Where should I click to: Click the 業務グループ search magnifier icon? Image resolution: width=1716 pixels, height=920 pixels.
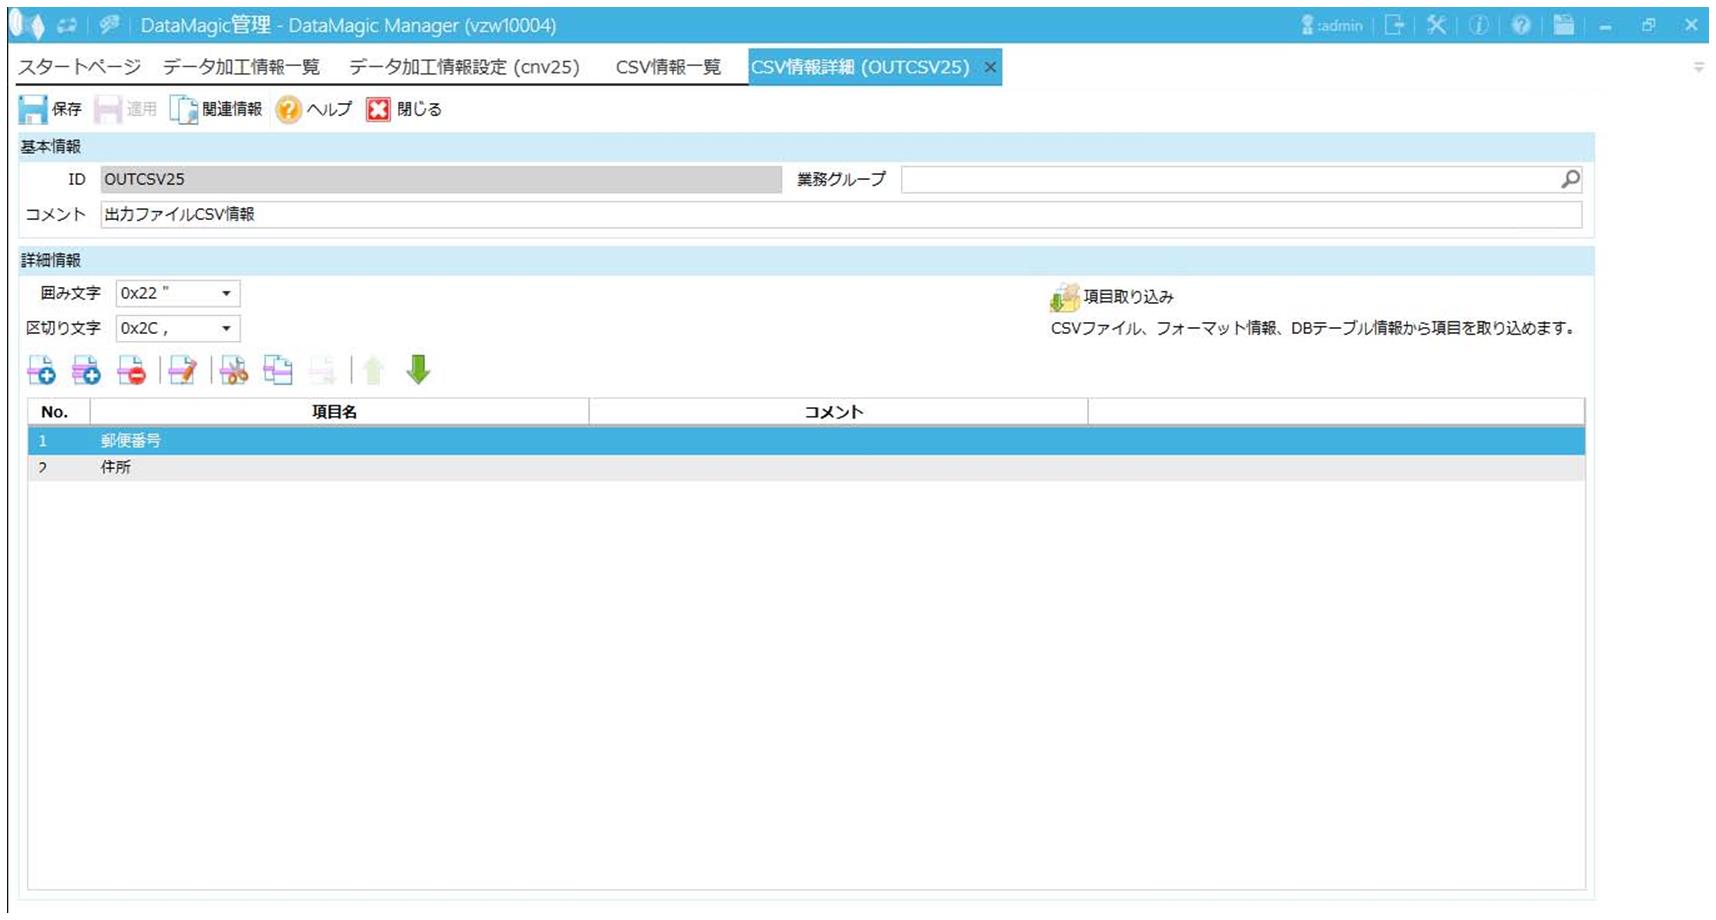point(1570,179)
